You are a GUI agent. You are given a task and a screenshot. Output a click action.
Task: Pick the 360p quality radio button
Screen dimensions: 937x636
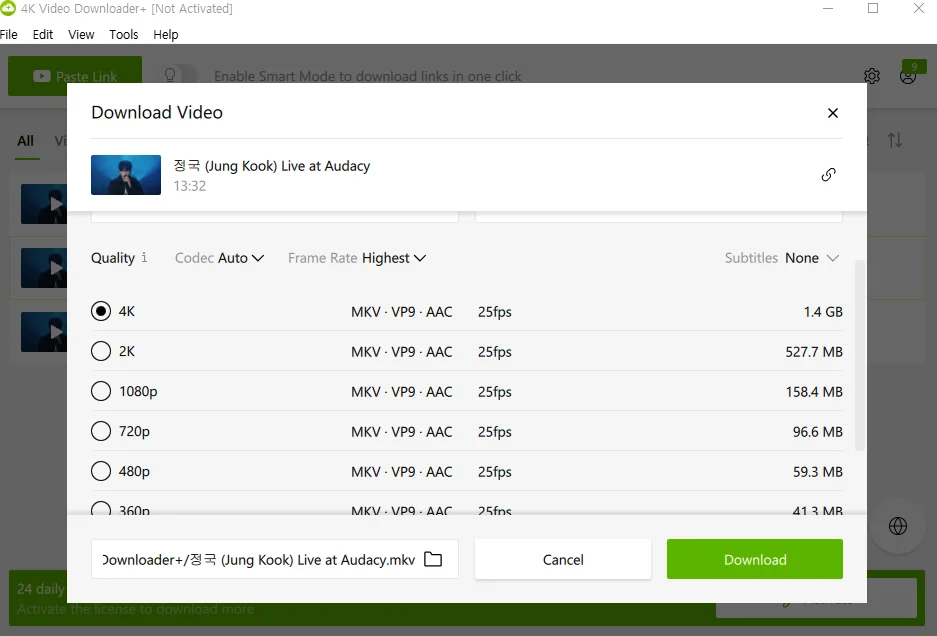[101, 509]
